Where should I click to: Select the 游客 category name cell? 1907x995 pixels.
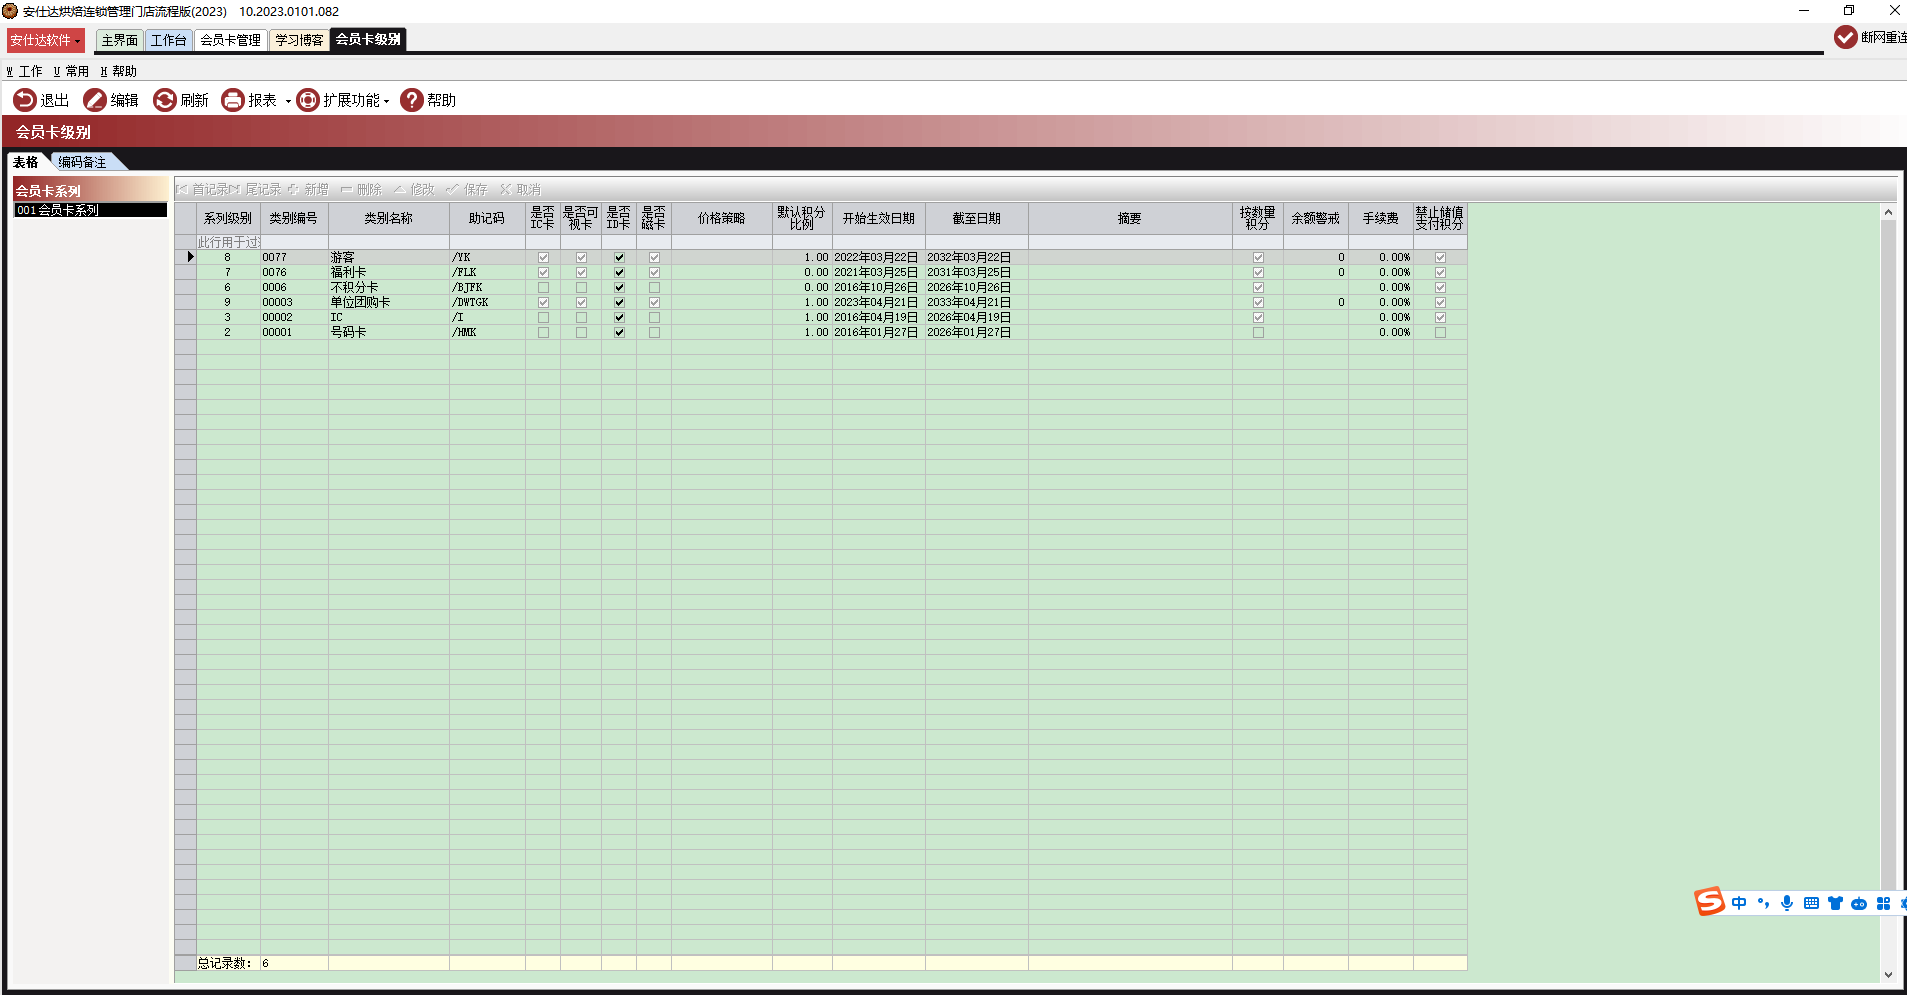coord(388,258)
